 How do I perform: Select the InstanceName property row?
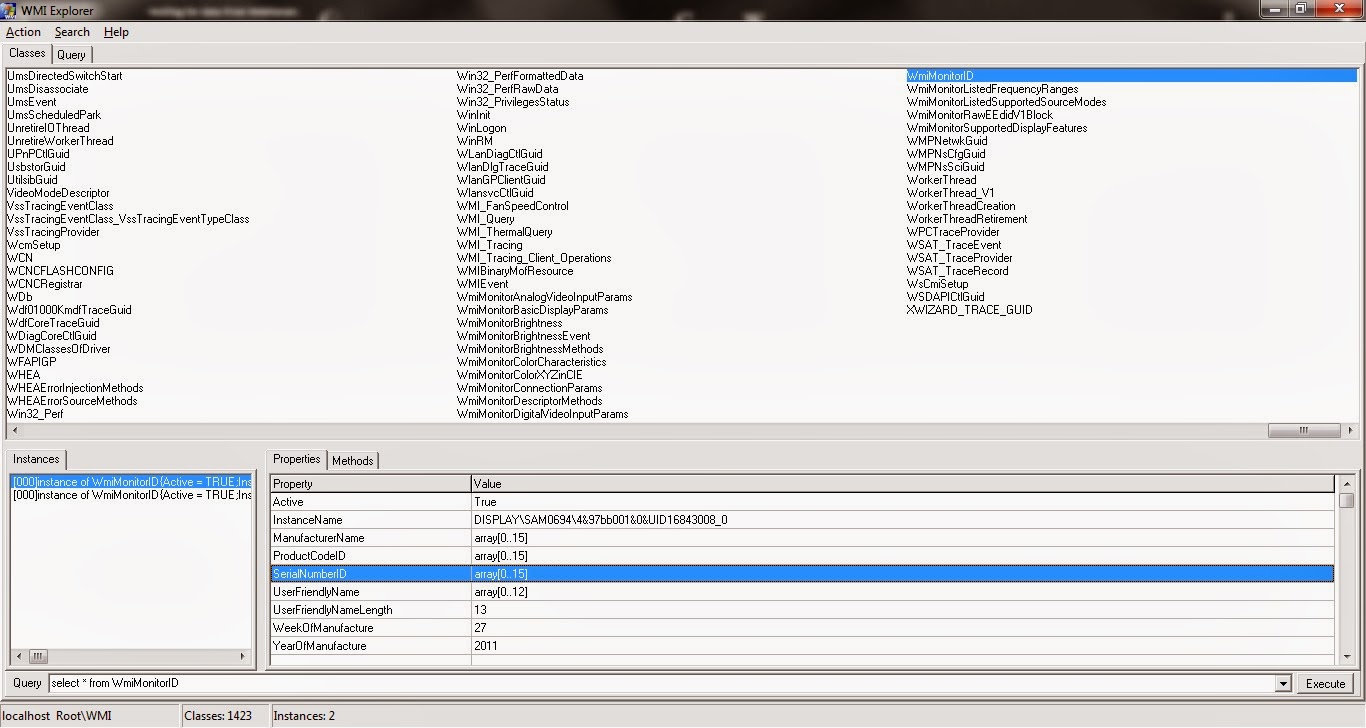tap(802, 520)
